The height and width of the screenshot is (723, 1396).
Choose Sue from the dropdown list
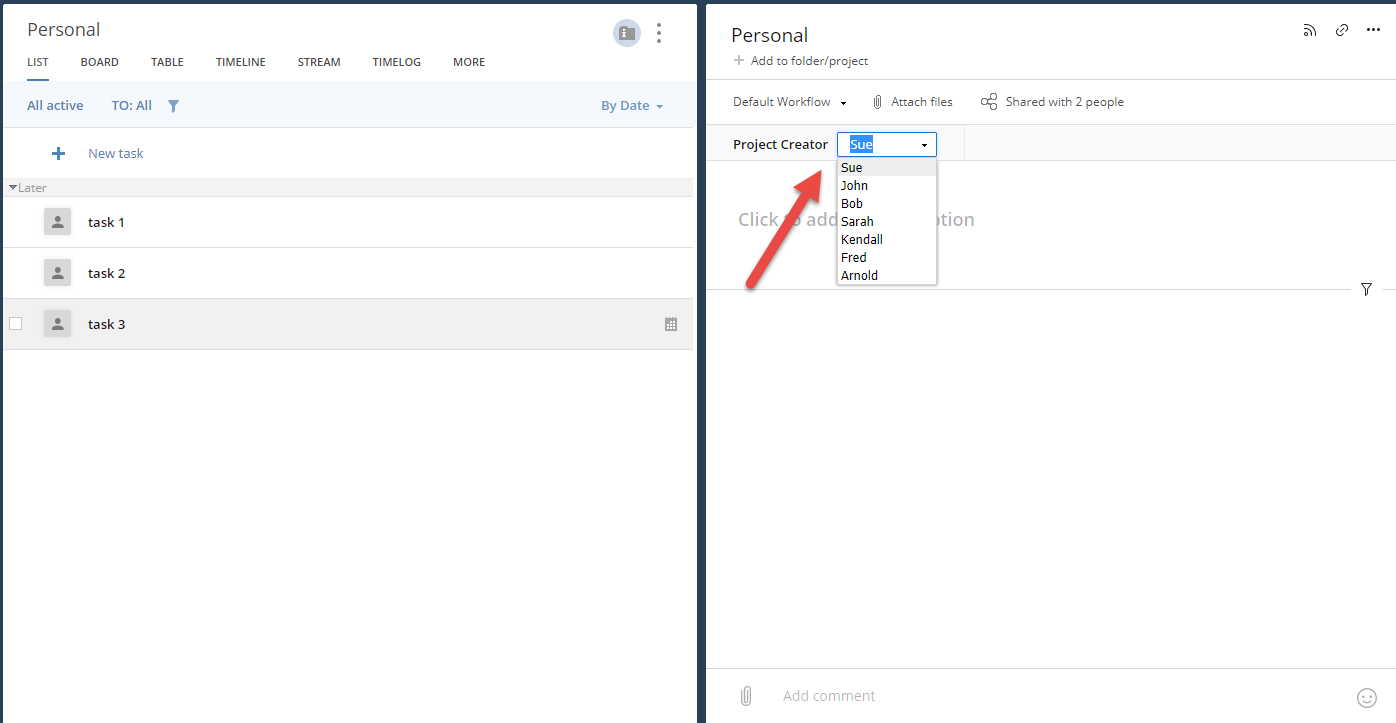tap(887, 168)
